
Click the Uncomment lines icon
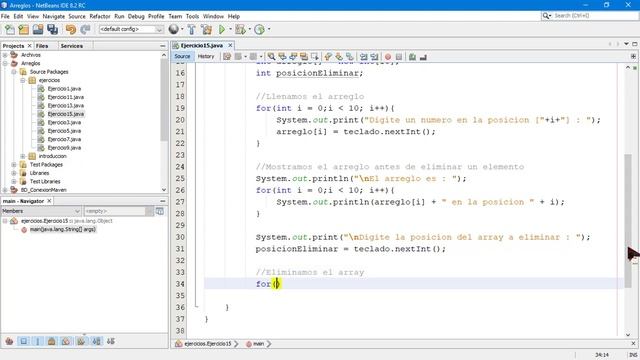(423, 57)
